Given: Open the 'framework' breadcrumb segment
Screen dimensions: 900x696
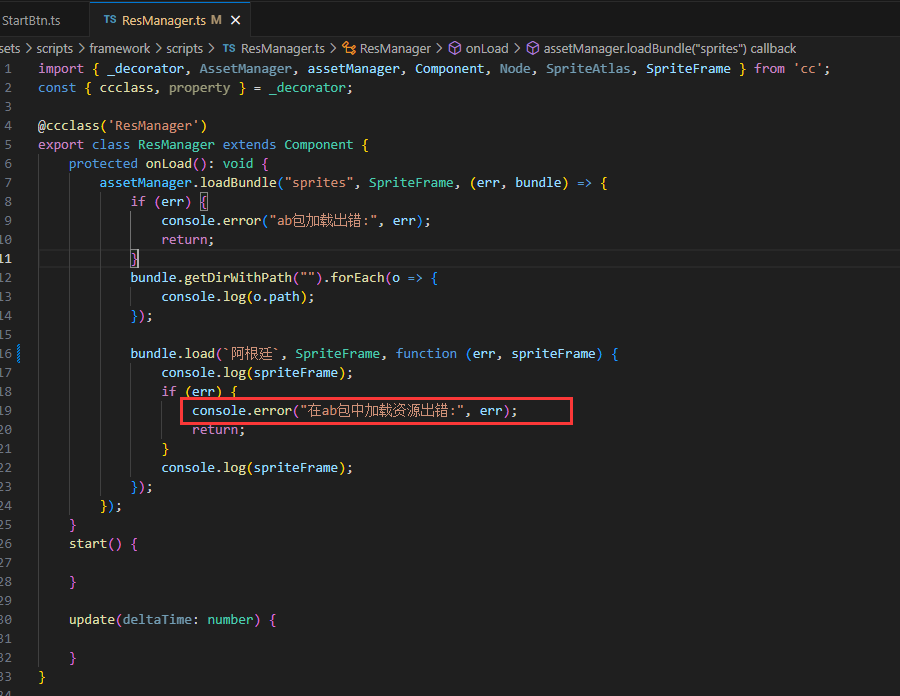Looking at the screenshot, I should (119, 49).
